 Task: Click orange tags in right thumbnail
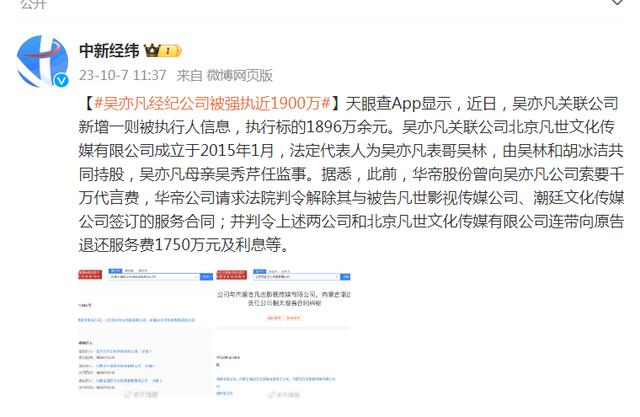point(284,317)
